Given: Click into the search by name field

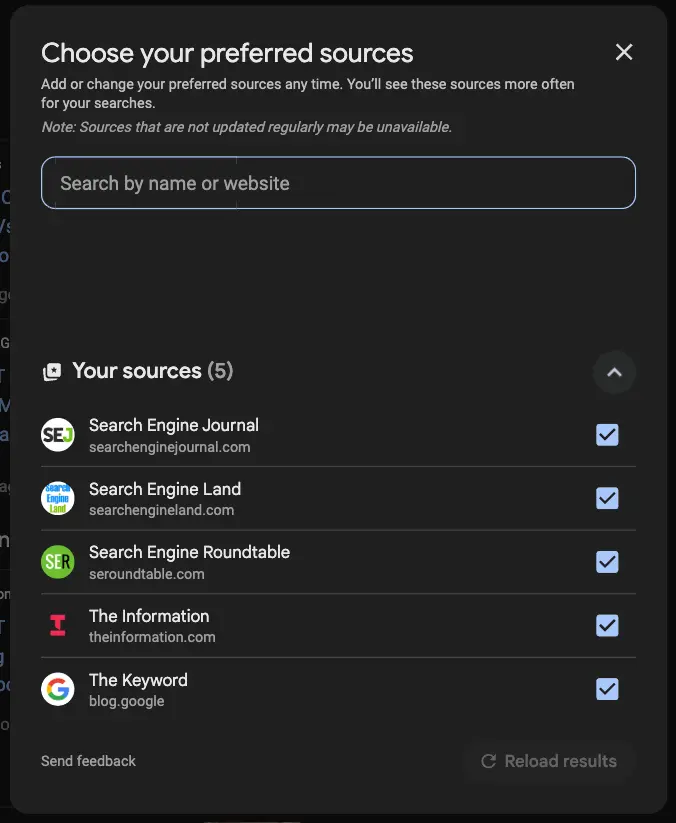Looking at the screenshot, I should point(337,183).
